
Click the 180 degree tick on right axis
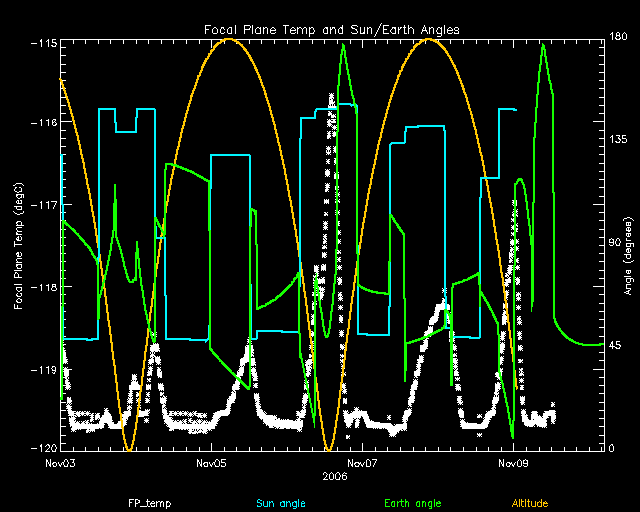(616, 38)
